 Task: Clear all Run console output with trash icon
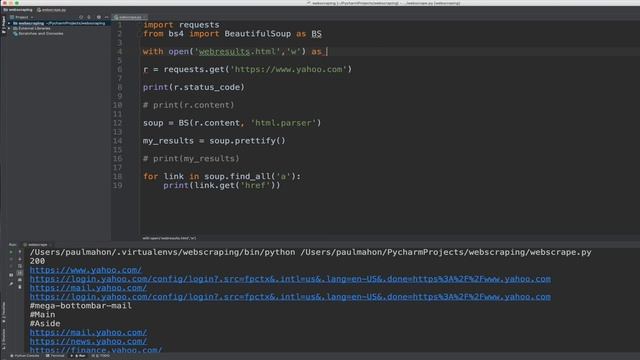pyautogui.click(x=20, y=287)
